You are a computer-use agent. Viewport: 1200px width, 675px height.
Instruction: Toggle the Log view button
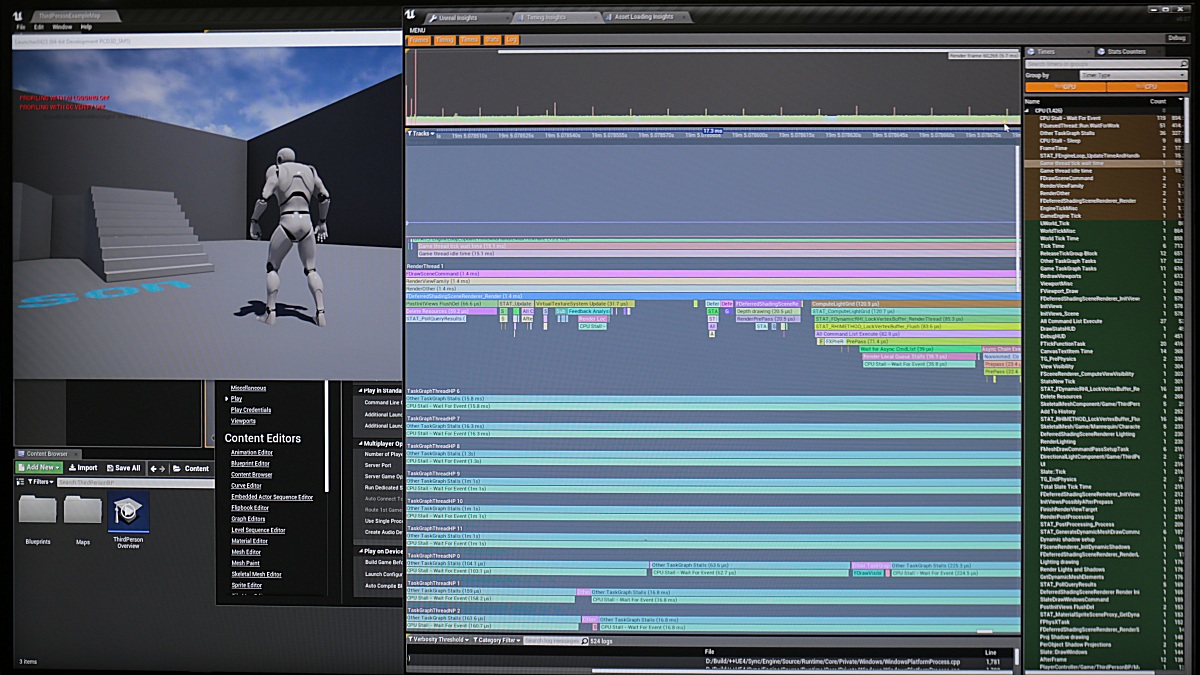point(512,40)
